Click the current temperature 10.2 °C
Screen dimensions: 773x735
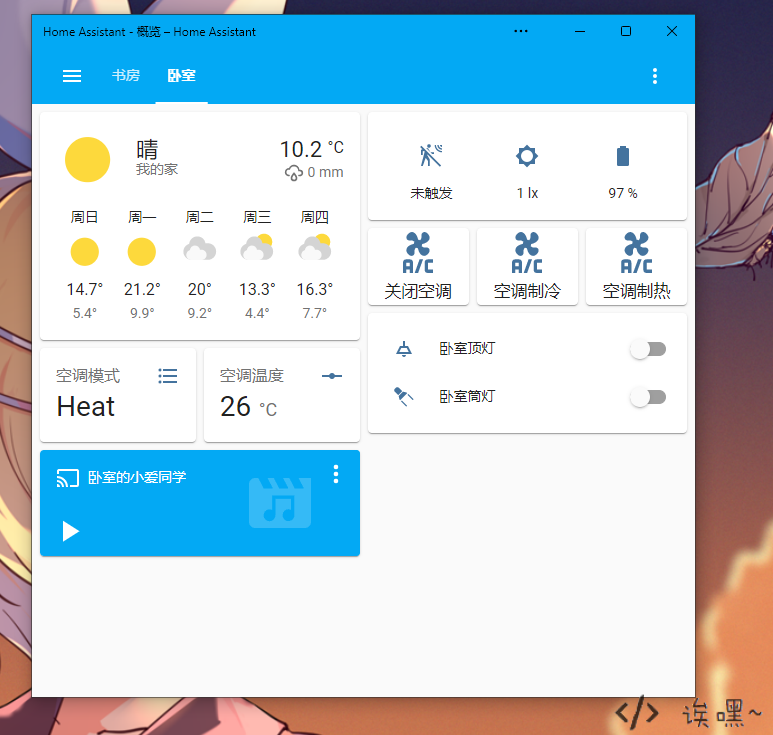312,149
